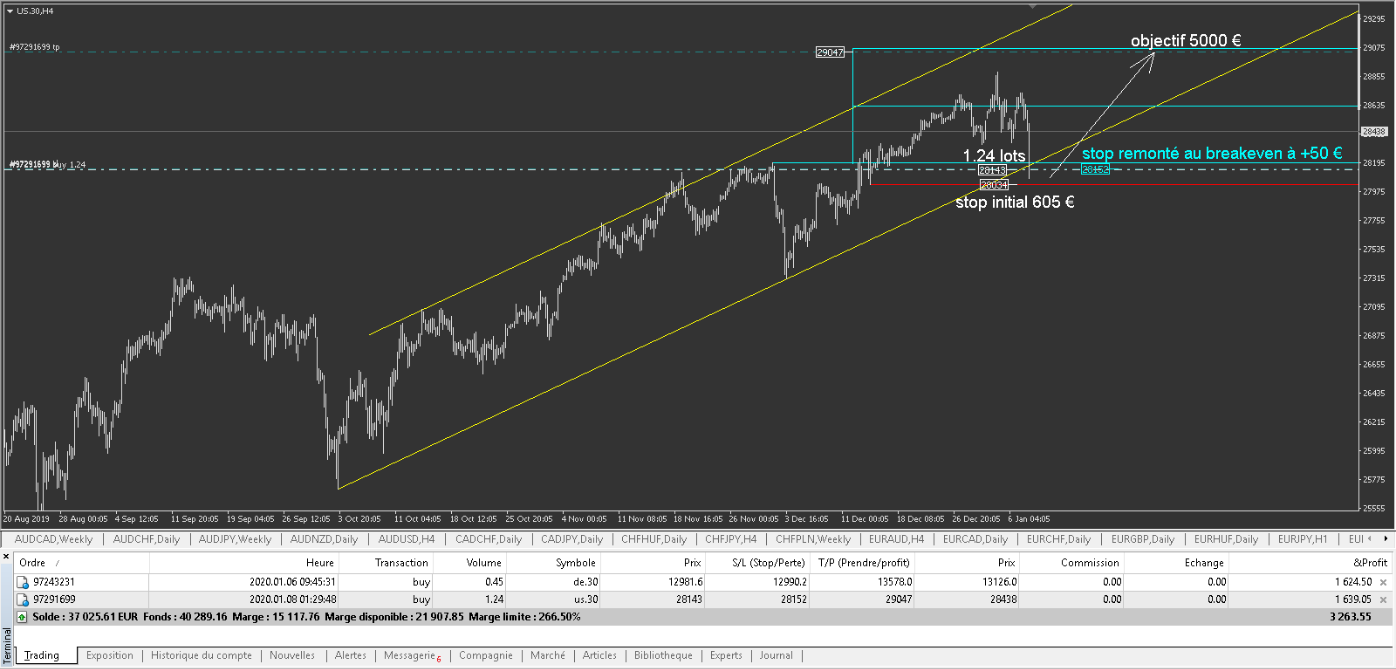Switch to the EURCAD,Daily chart tab
1396x669 pixels.
pos(975,539)
